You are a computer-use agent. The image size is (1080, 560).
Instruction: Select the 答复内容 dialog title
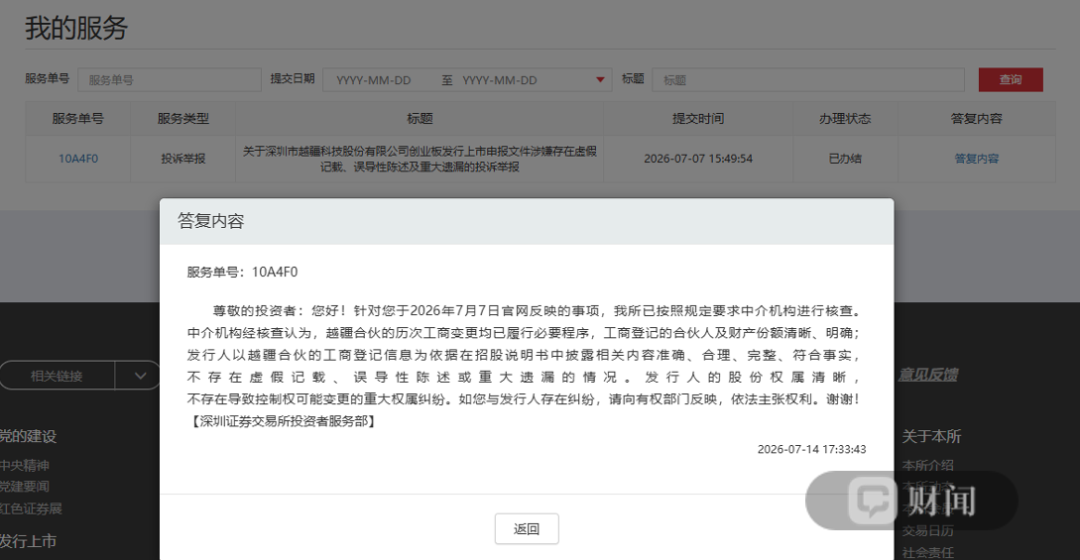211,221
